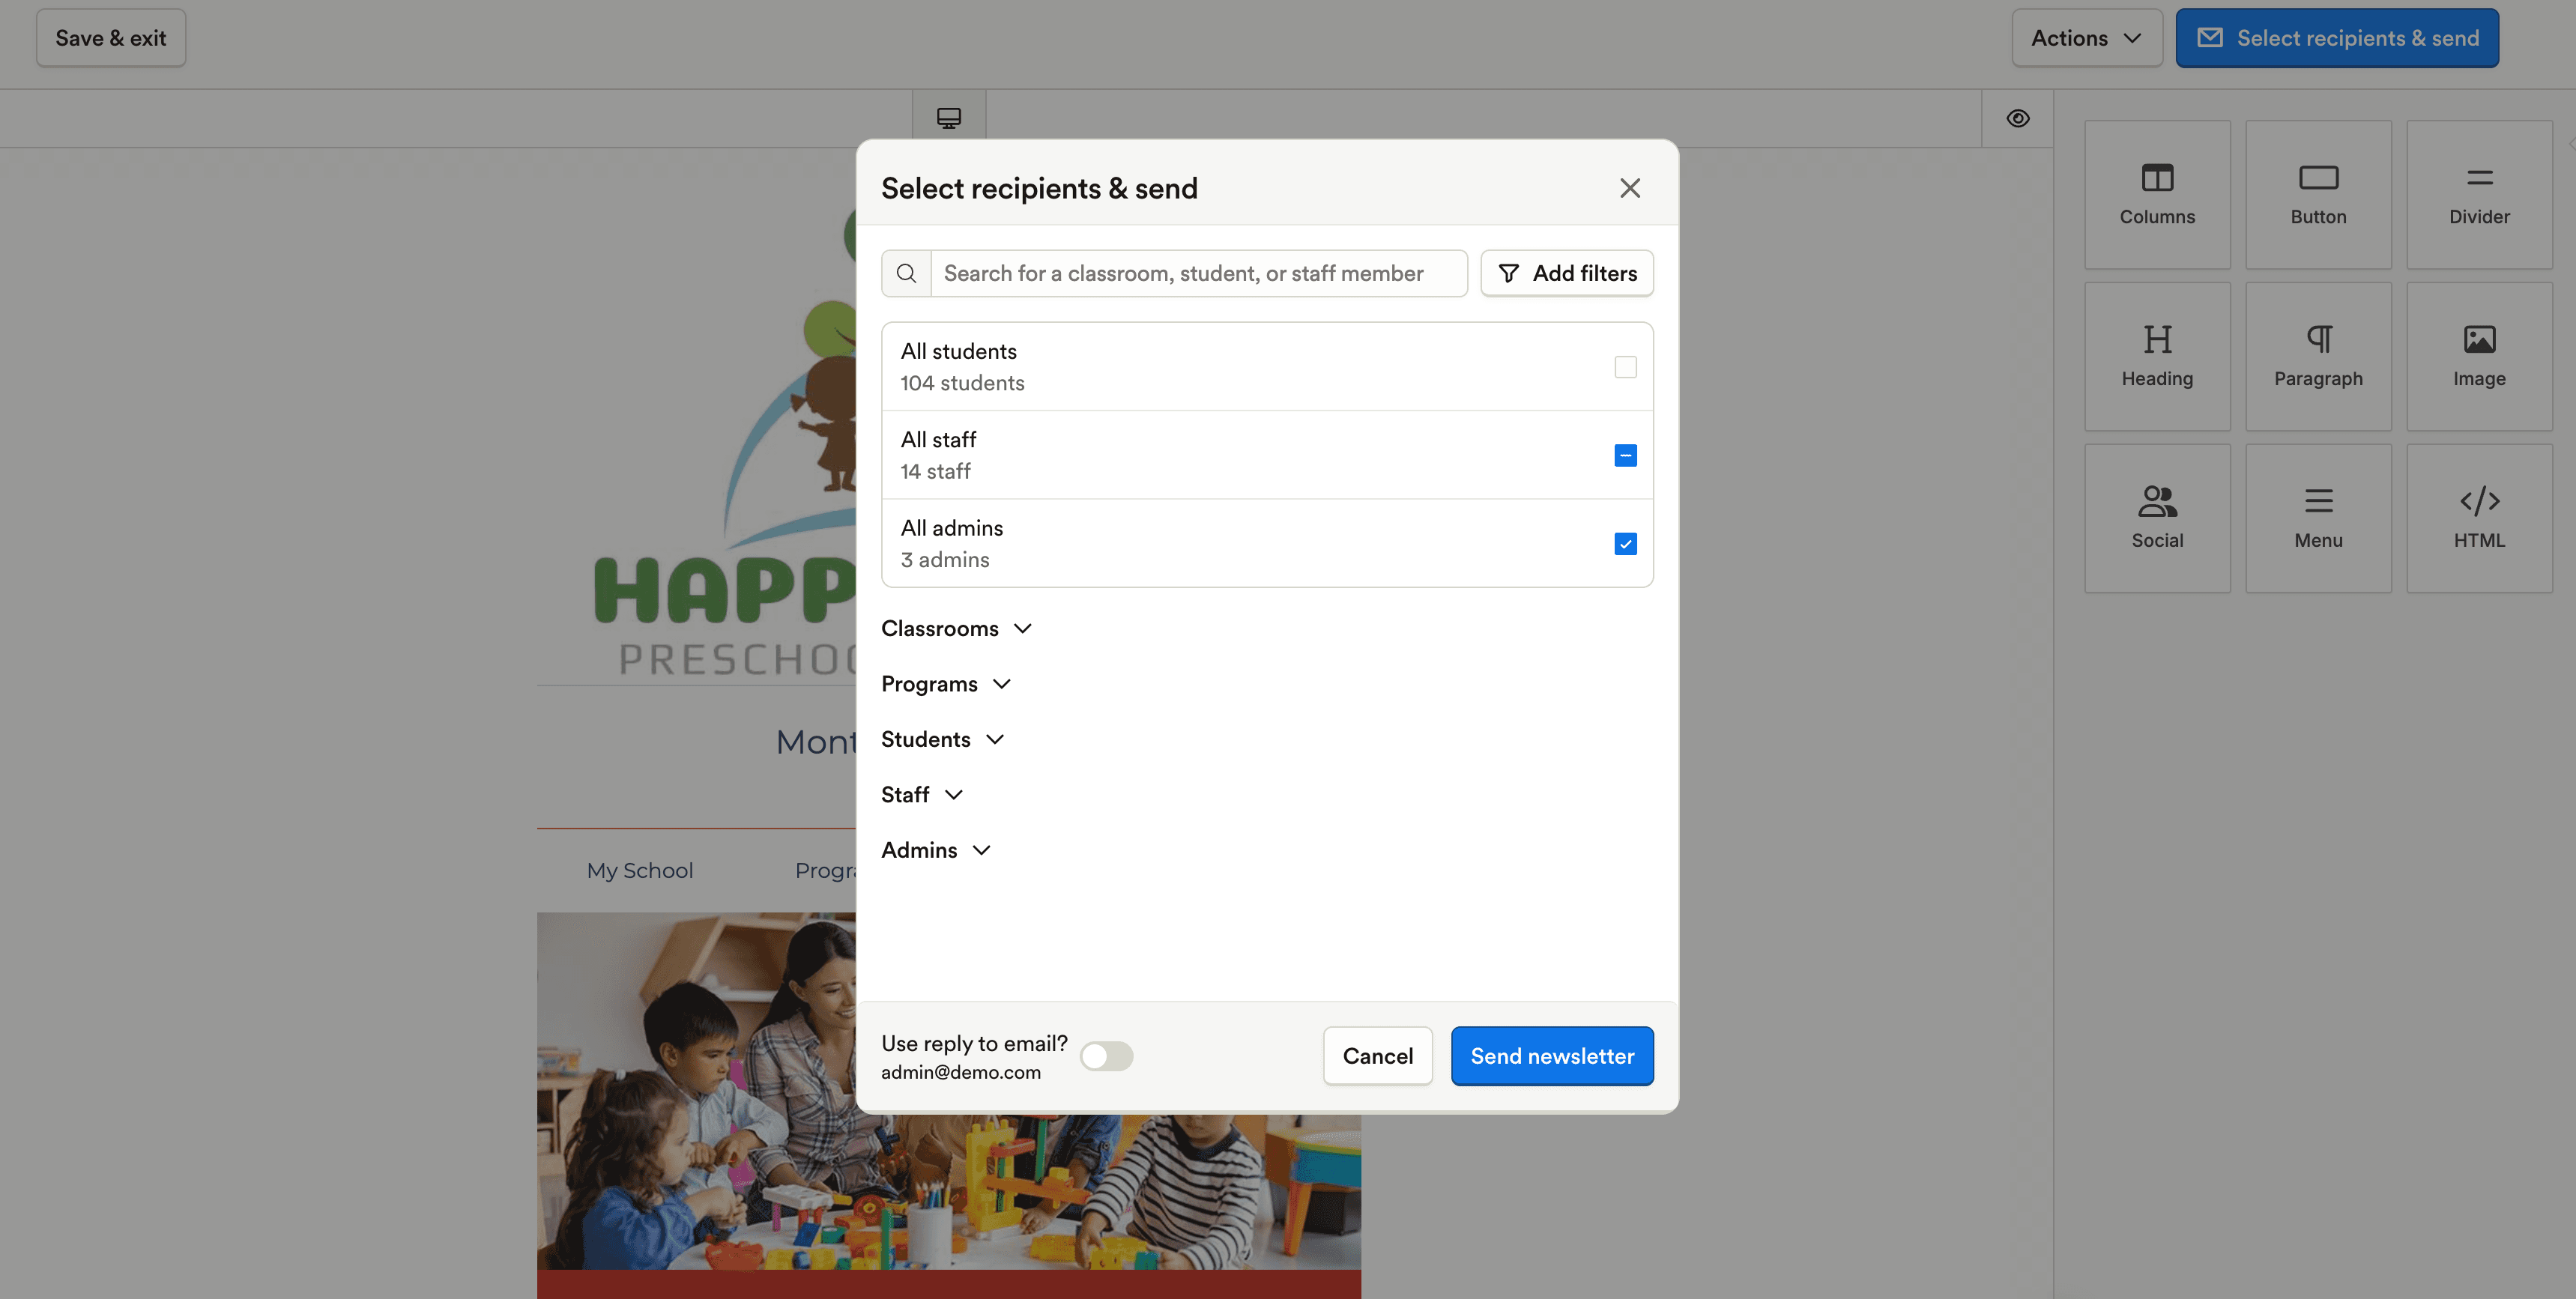Switch to desktop view icon

pyautogui.click(x=948, y=118)
